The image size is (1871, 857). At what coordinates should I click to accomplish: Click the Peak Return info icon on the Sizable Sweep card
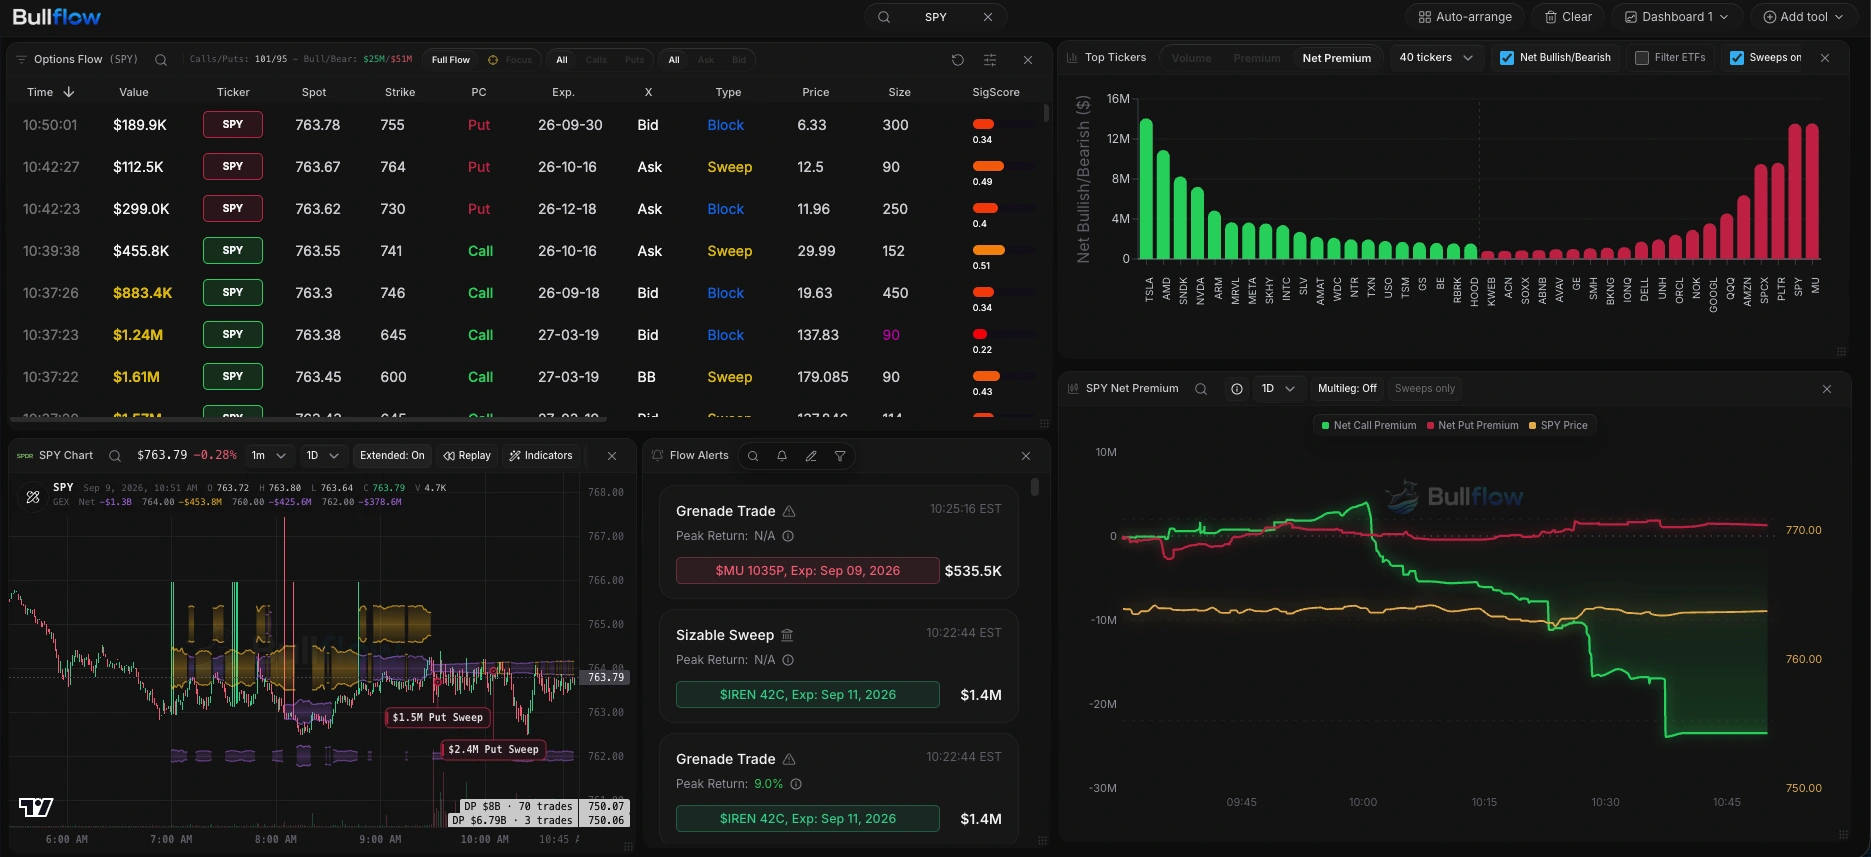point(788,660)
